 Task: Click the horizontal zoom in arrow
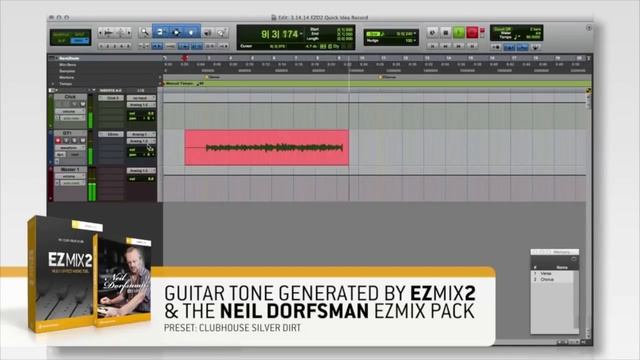tap(129, 32)
